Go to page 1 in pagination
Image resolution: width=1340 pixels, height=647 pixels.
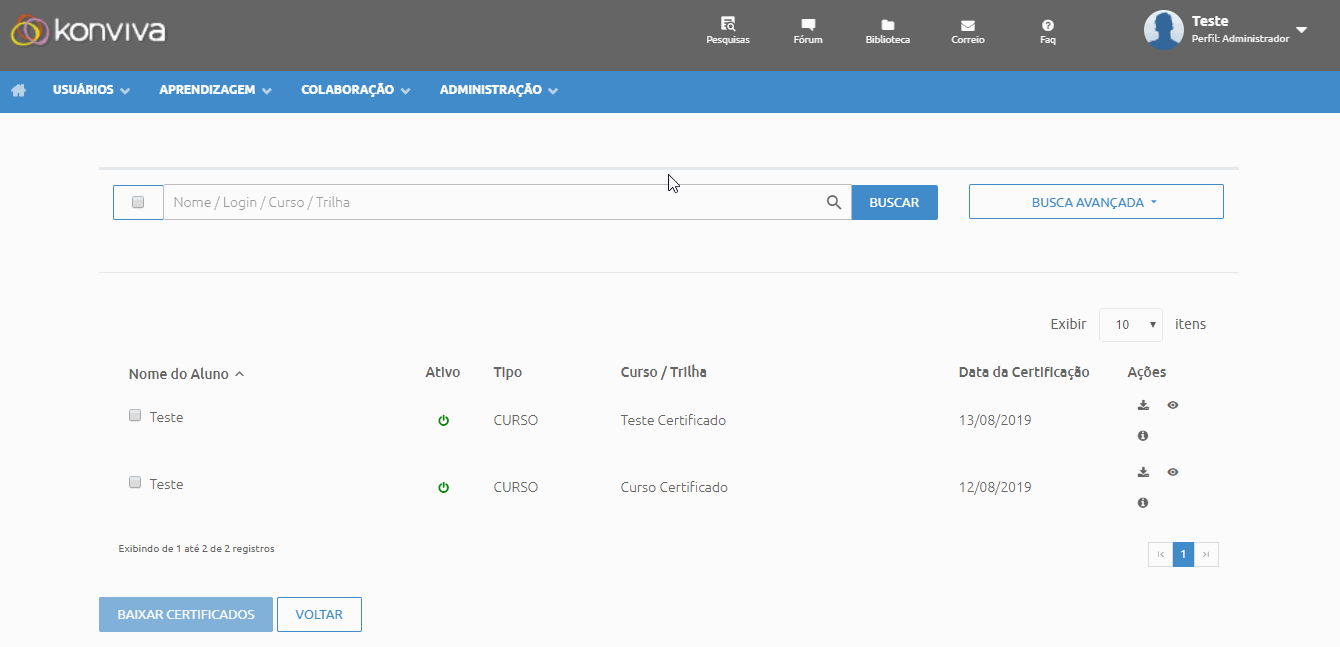click(x=1184, y=554)
